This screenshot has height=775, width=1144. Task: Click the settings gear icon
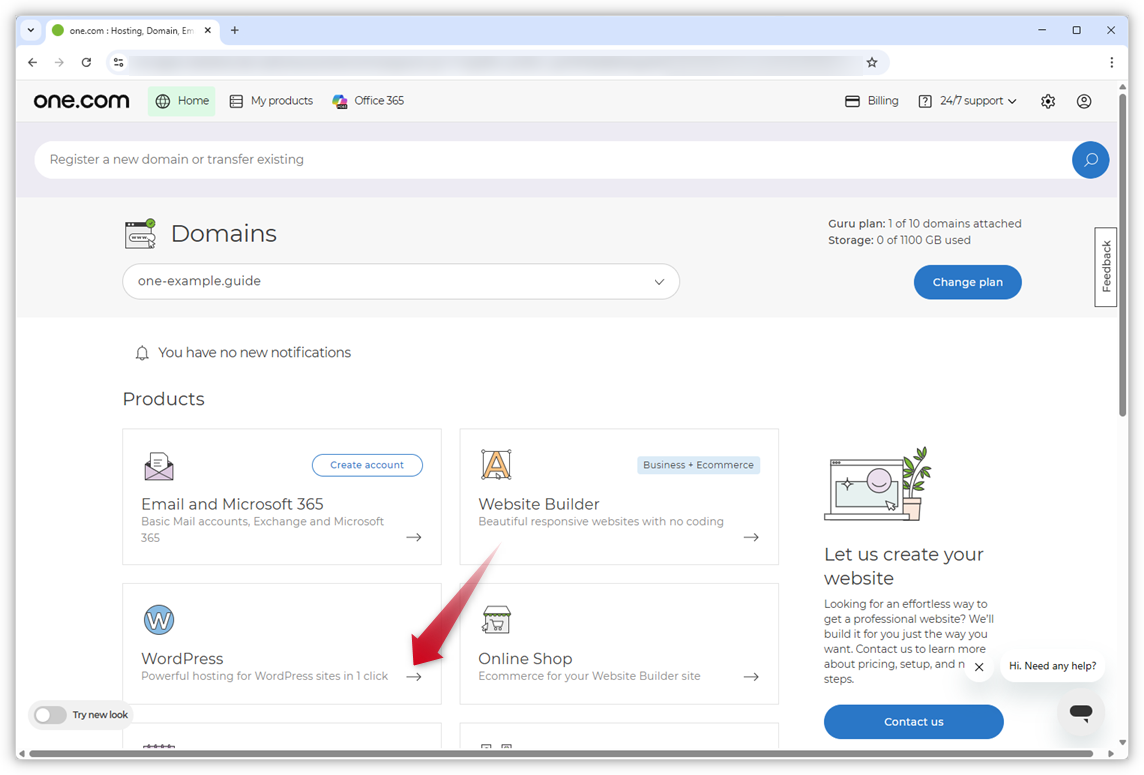coord(1047,100)
